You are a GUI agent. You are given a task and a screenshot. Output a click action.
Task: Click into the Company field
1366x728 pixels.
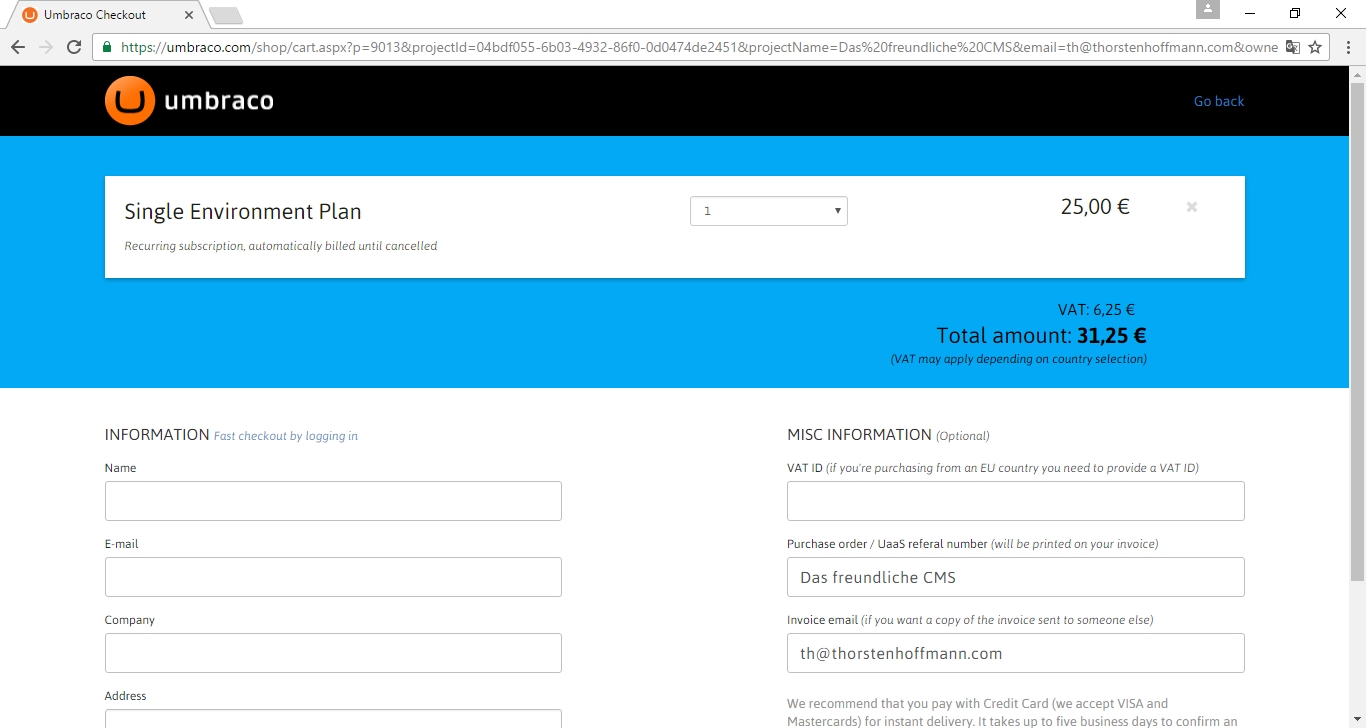click(x=333, y=653)
